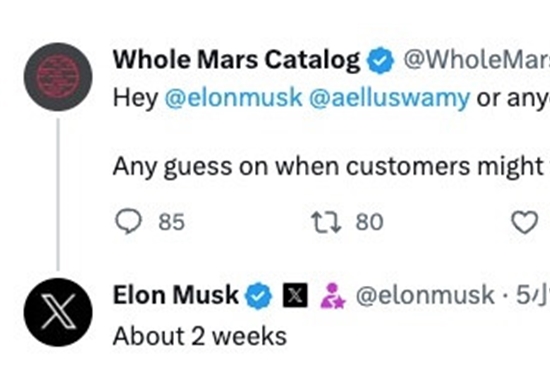
Task: Click the blue verified badge beside Elon Musk
Action: tap(259, 296)
